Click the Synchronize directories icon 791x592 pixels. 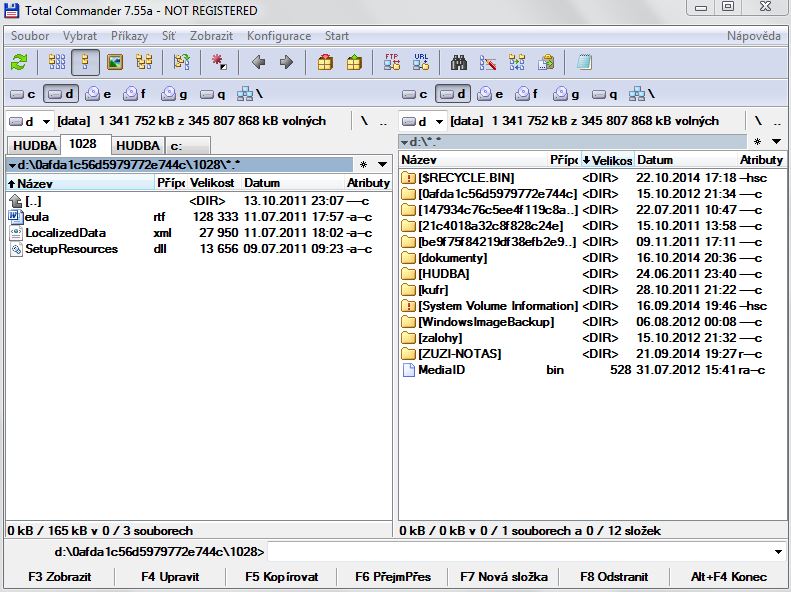point(517,63)
